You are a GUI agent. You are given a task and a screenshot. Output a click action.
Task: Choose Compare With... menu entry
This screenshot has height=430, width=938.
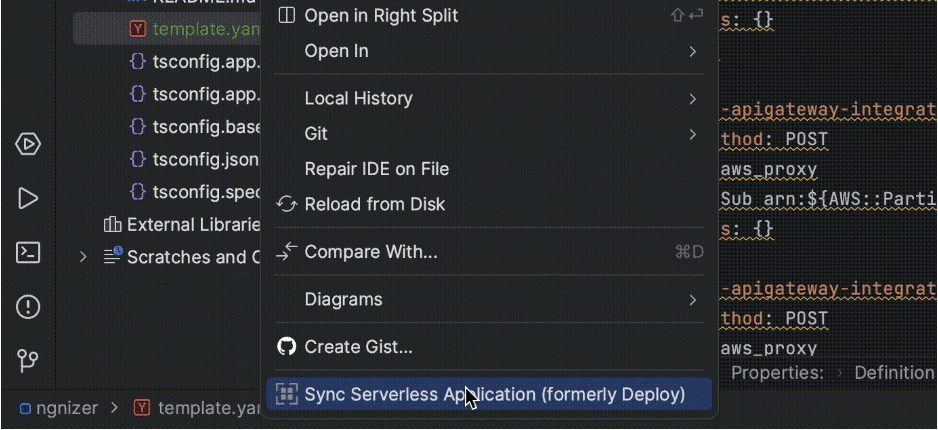(x=370, y=252)
